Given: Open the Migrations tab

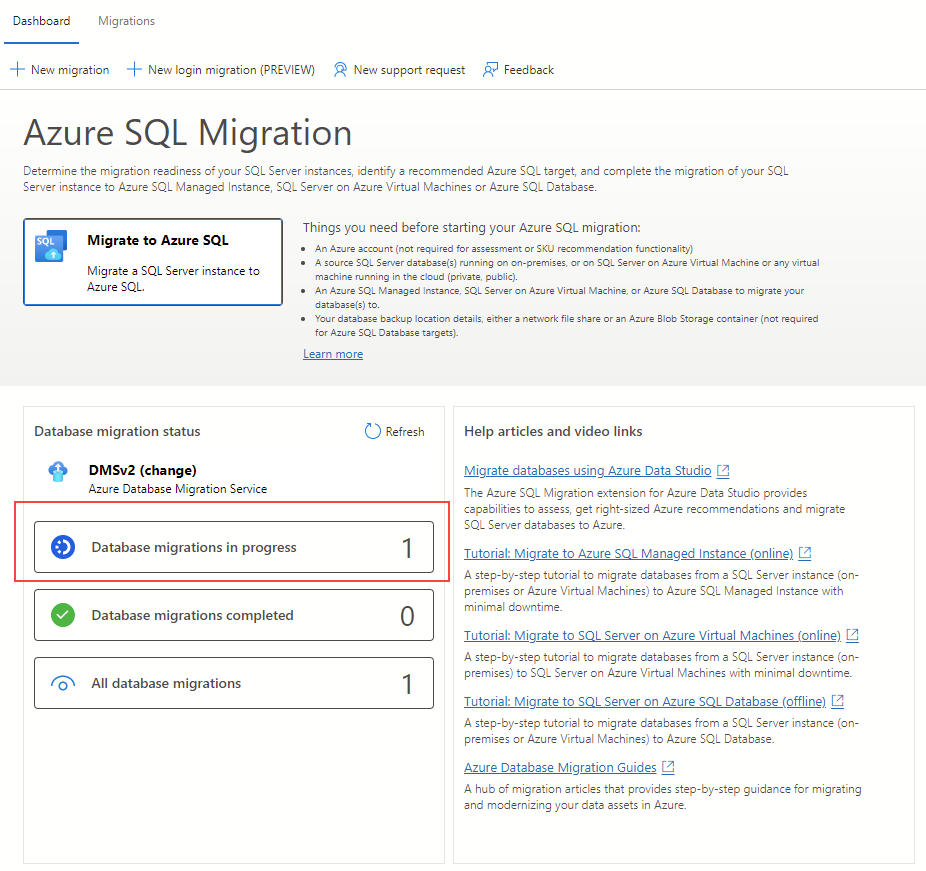Looking at the screenshot, I should click(x=126, y=21).
